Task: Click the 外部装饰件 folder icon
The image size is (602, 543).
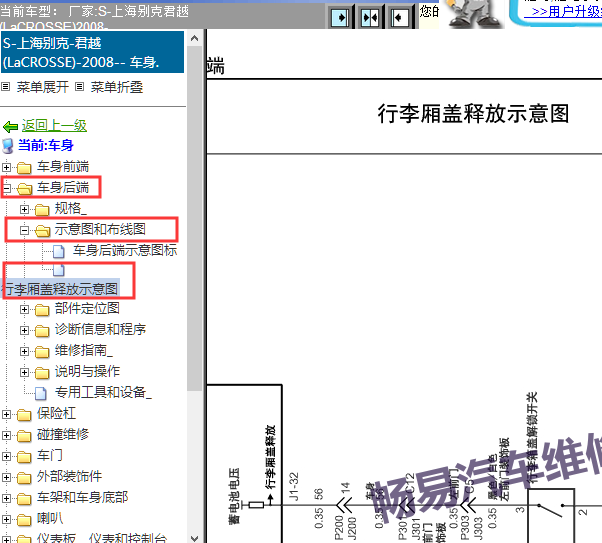Action: click(x=24, y=478)
